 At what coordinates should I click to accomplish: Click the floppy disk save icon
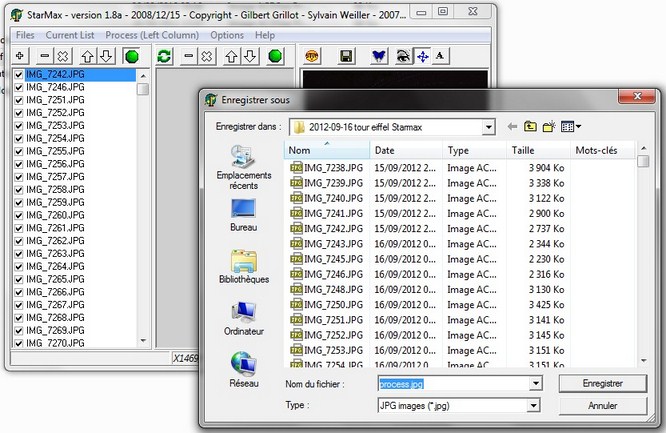point(346,56)
